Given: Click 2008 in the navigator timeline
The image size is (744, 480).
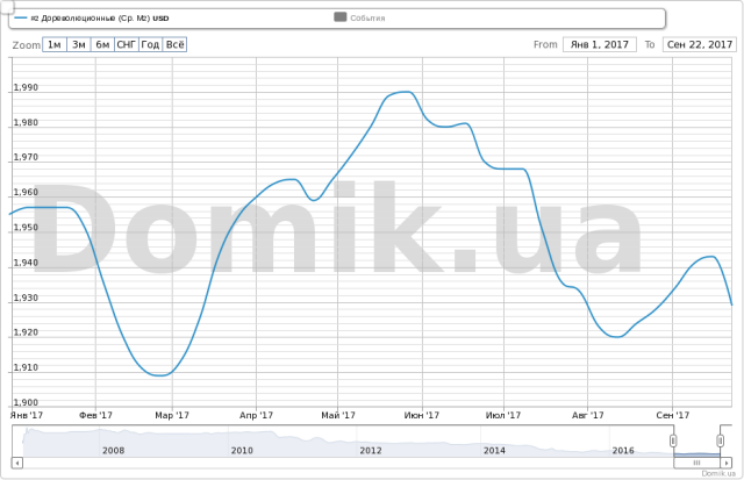Looking at the screenshot, I should pyautogui.click(x=113, y=450).
